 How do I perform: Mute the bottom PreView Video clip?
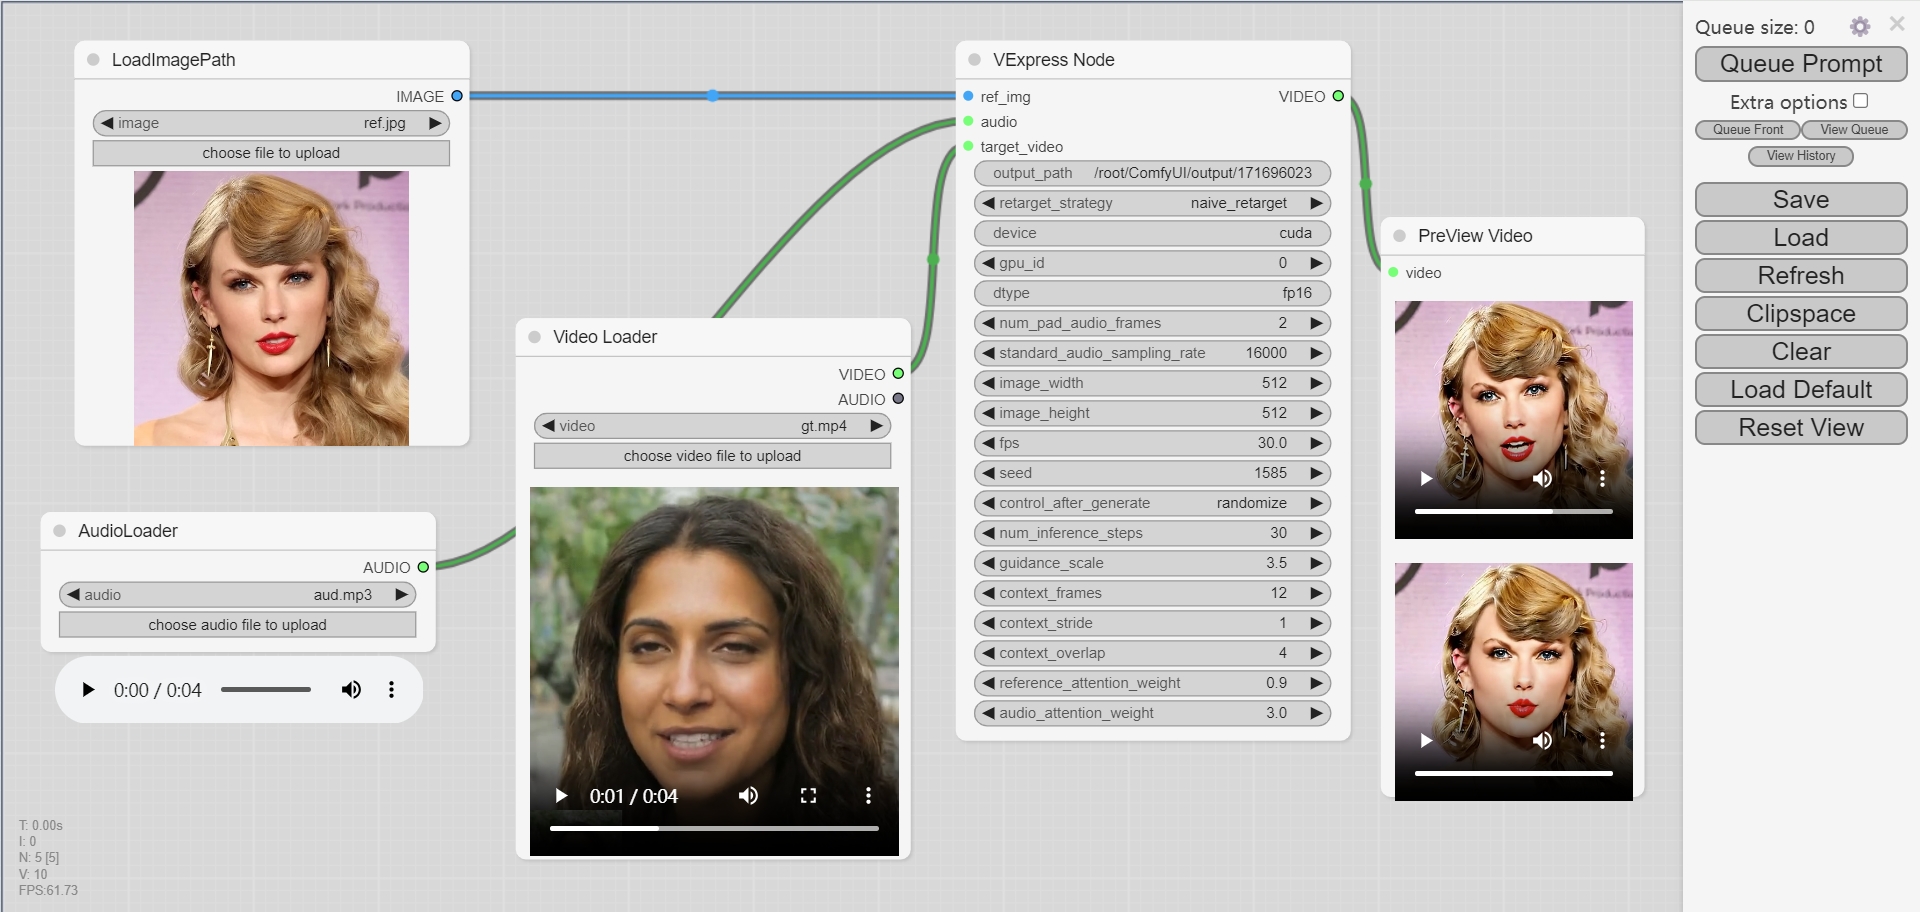pyautogui.click(x=1543, y=741)
